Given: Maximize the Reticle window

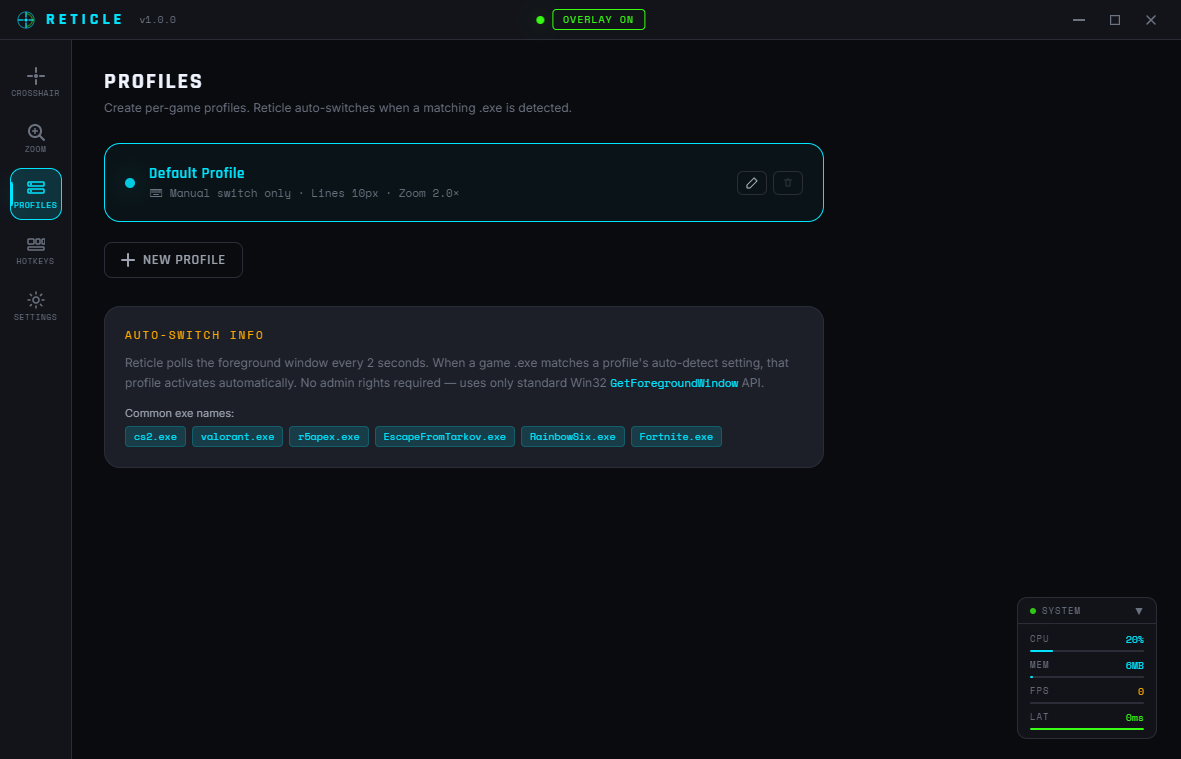Looking at the screenshot, I should coord(1115,20).
